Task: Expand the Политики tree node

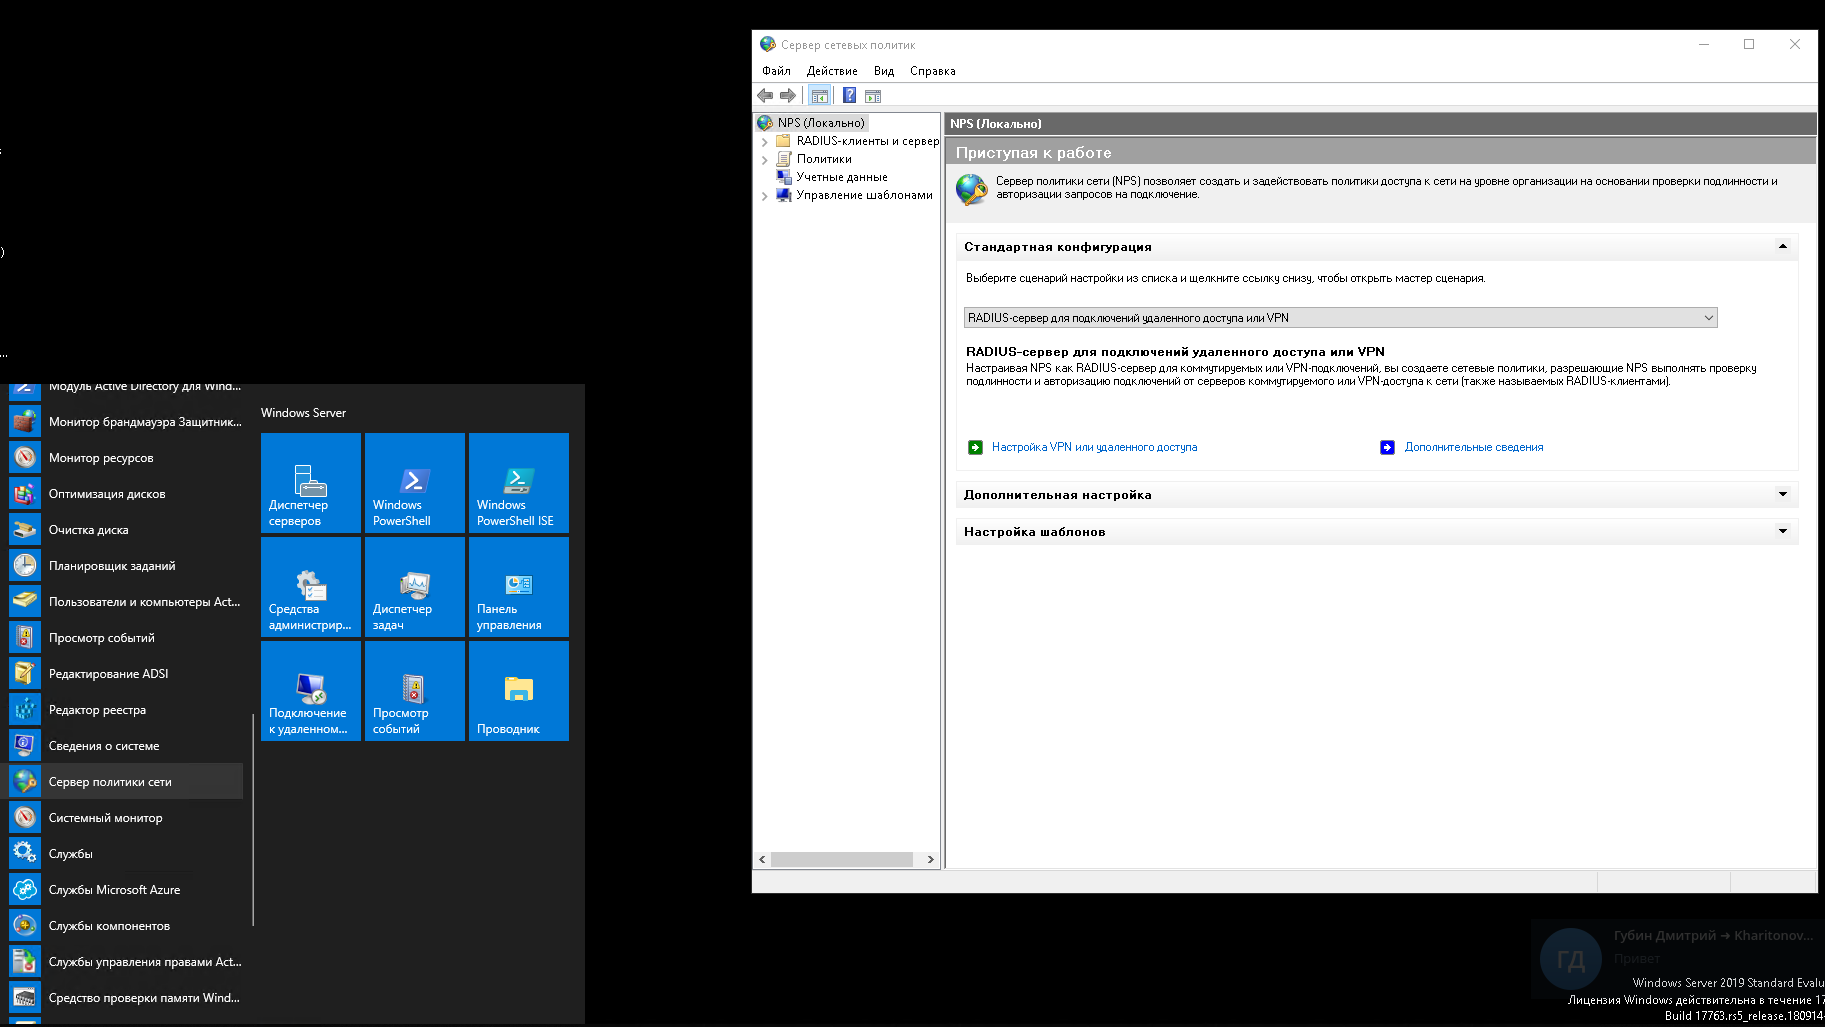Action: pos(765,160)
